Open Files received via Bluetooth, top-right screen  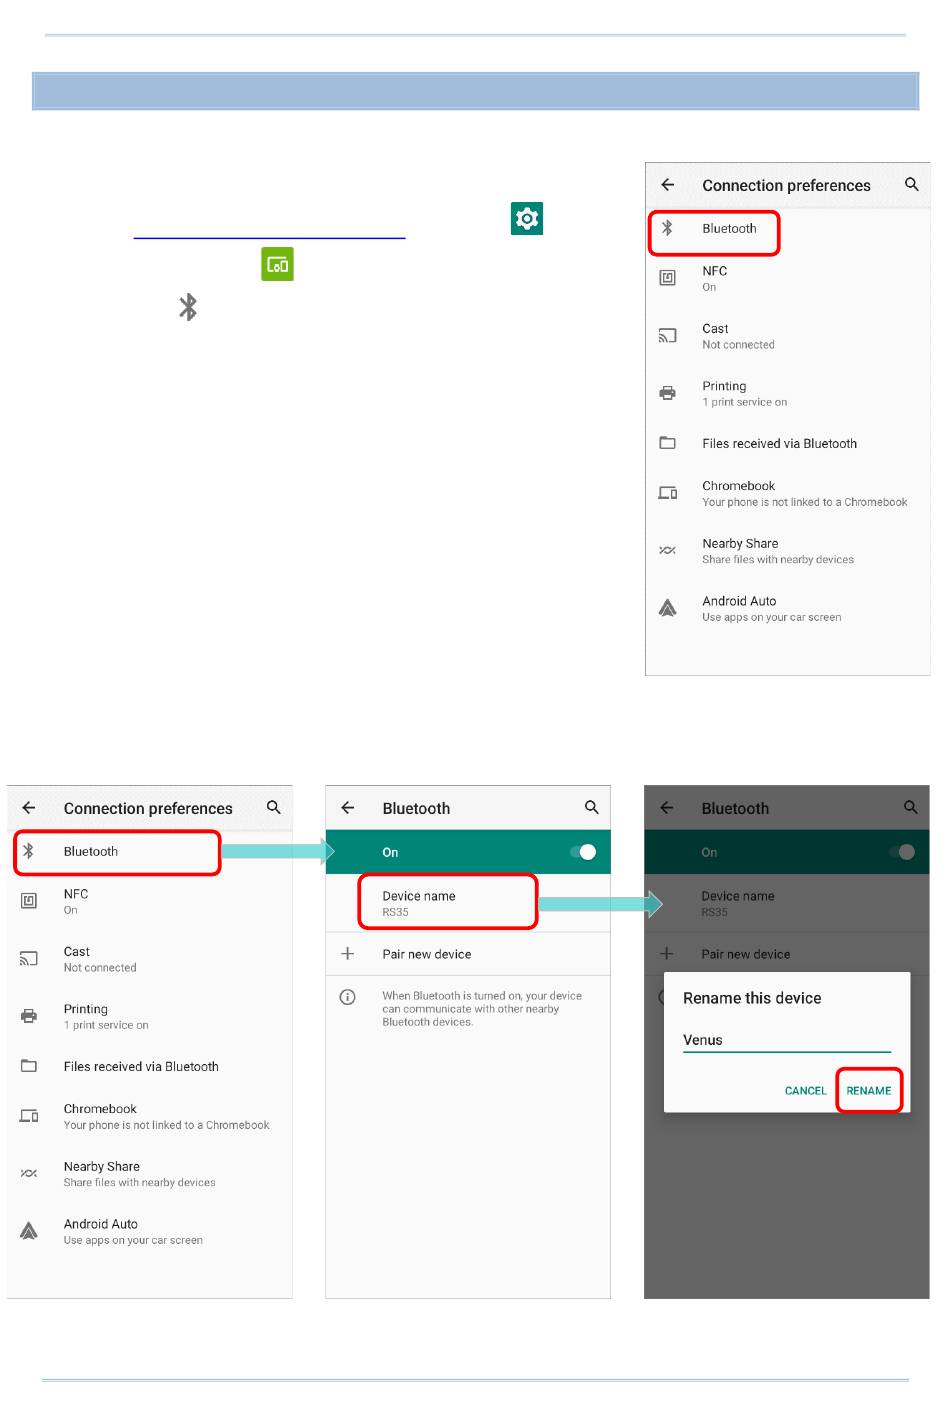788,444
